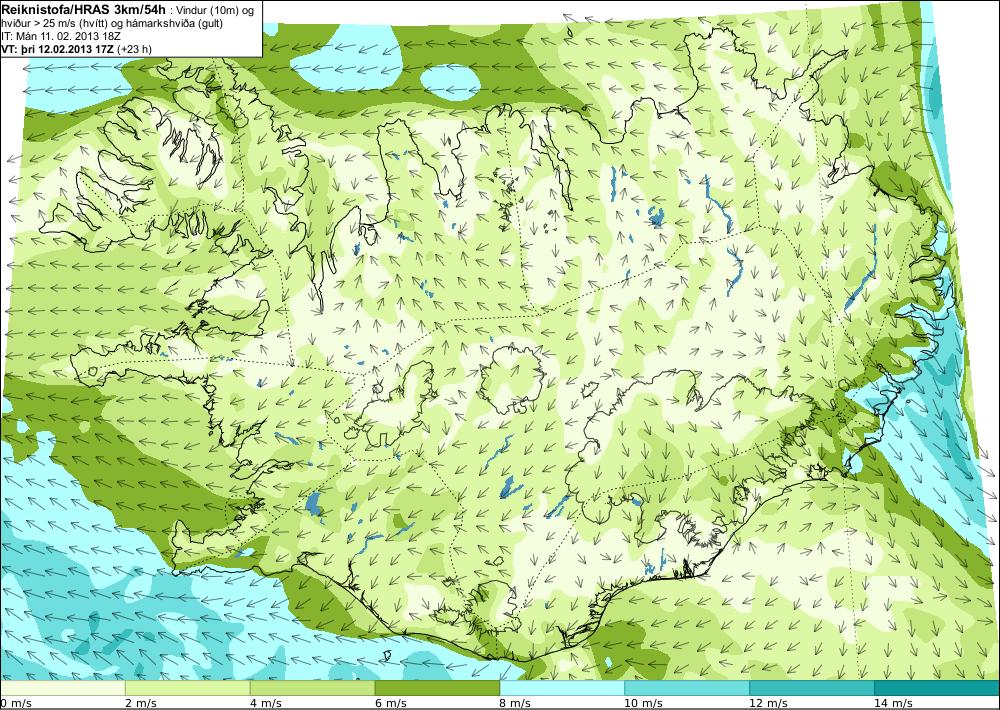Click the 2 m/s legend color swatch
Screen dimensions: 1000x710
click(x=188, y=688)
